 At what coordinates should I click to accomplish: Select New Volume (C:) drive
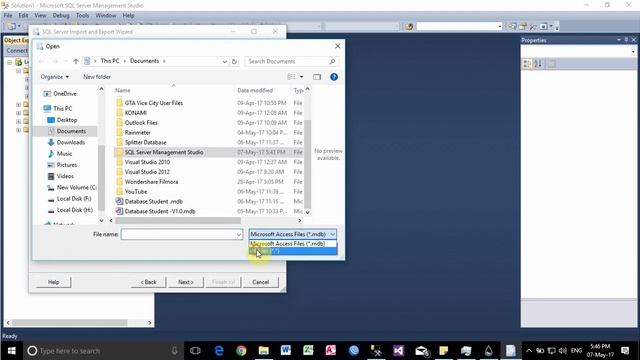(76, 187)
